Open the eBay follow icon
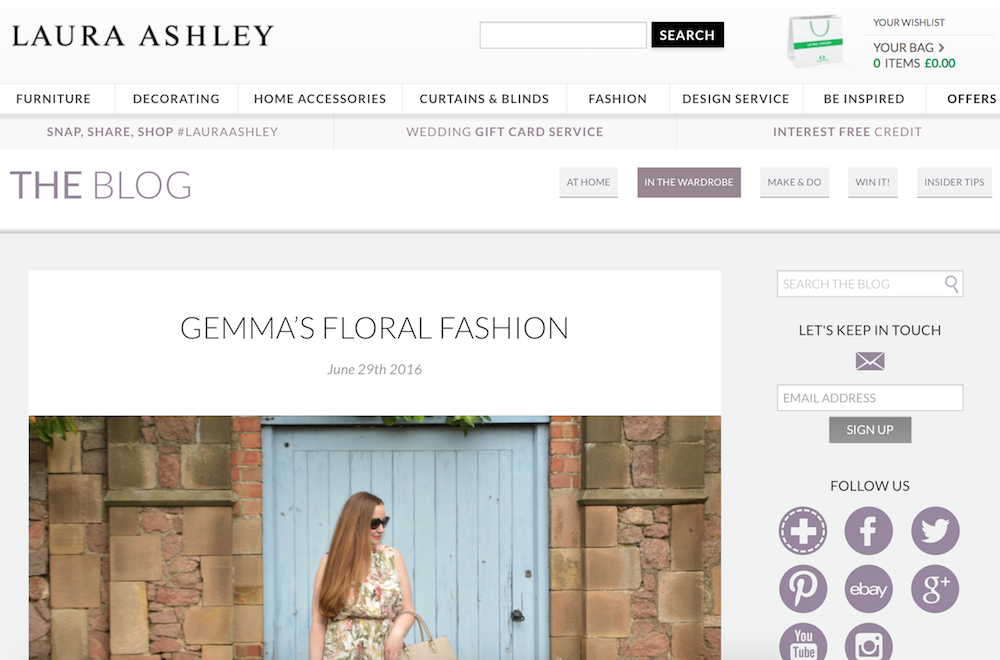The width and height of the screenshot is (1000, 660). (x=869, y=589)
